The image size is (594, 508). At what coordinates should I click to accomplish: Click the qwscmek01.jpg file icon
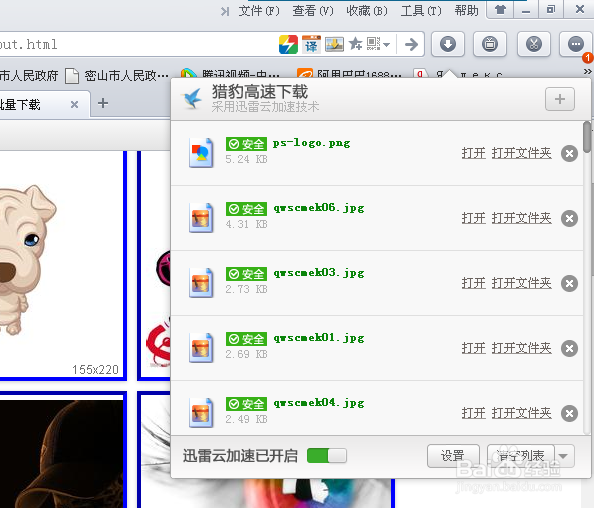click(201, 348)
